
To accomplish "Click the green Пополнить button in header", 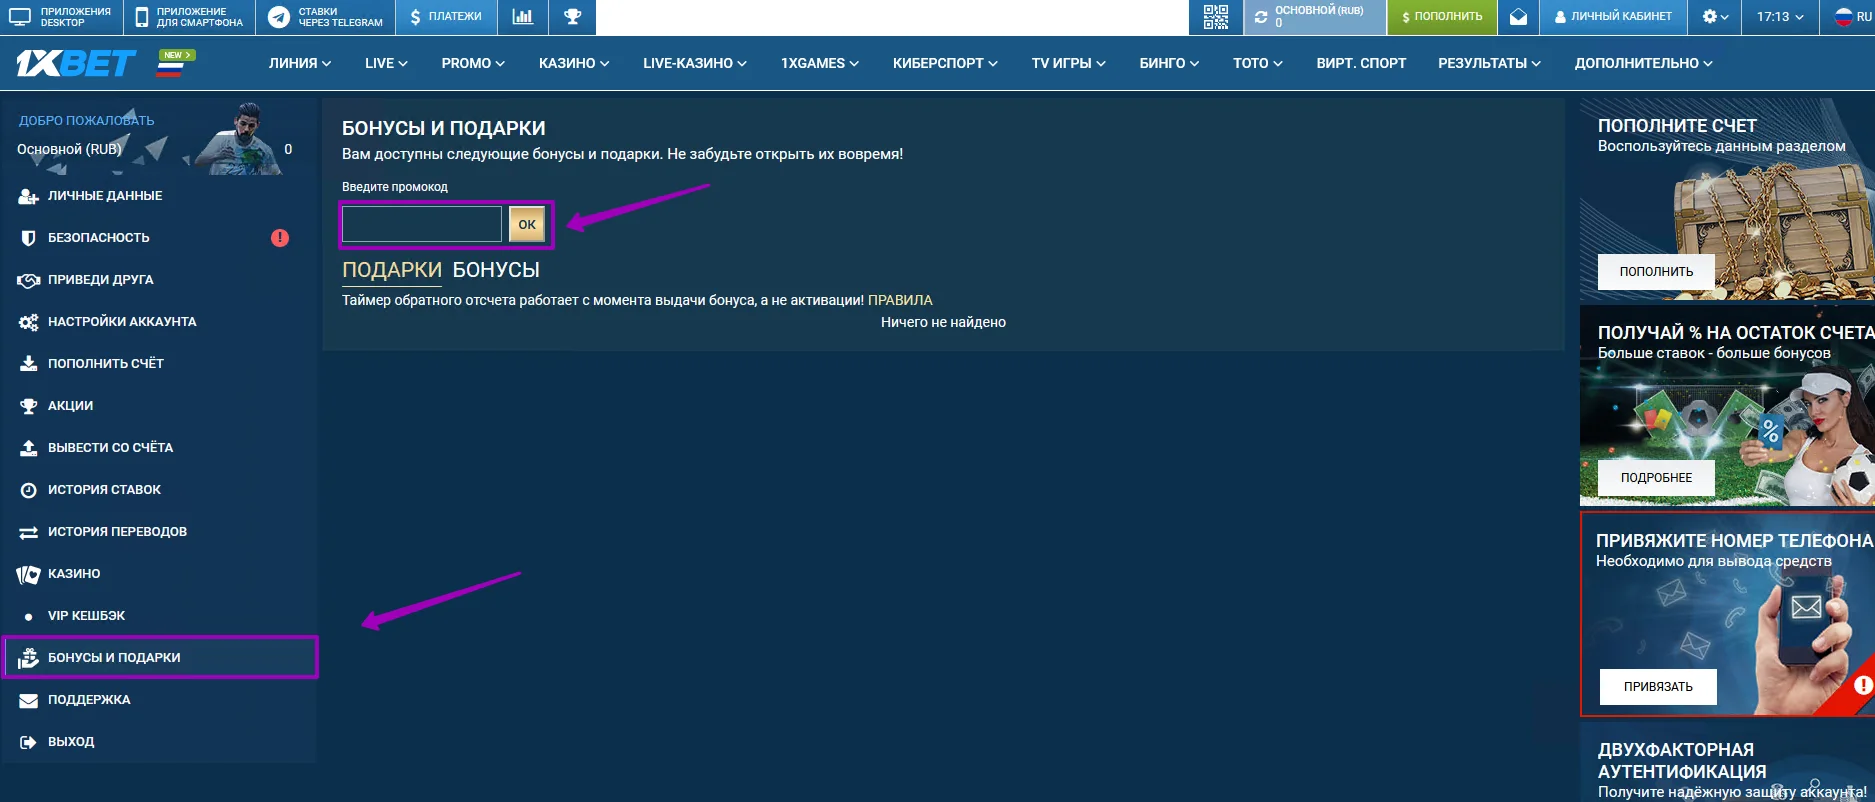I will point(1442,17).
